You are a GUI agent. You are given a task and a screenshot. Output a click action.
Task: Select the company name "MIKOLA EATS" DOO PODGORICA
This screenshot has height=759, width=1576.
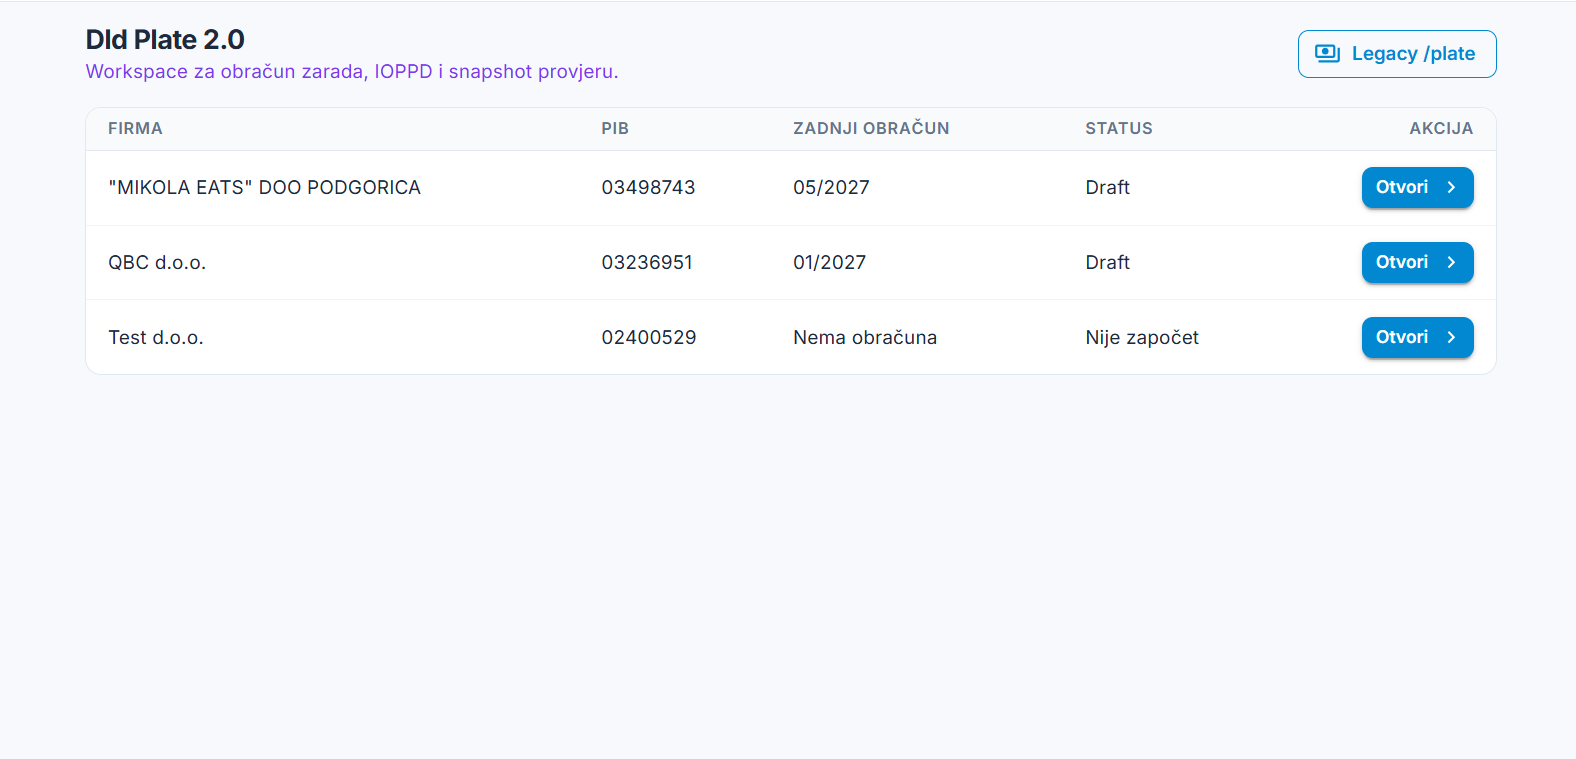264,188
